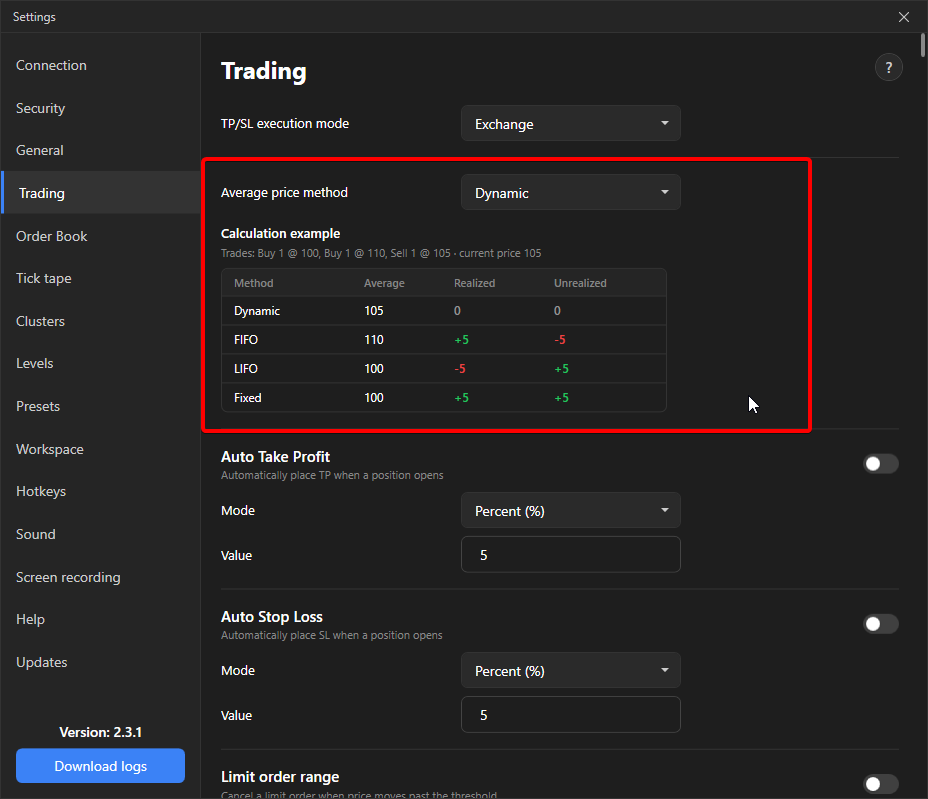Click the 'Automatically place SL when a position opens' description
The width and height of the screenshot is (928, 799).
click(331, 635)
